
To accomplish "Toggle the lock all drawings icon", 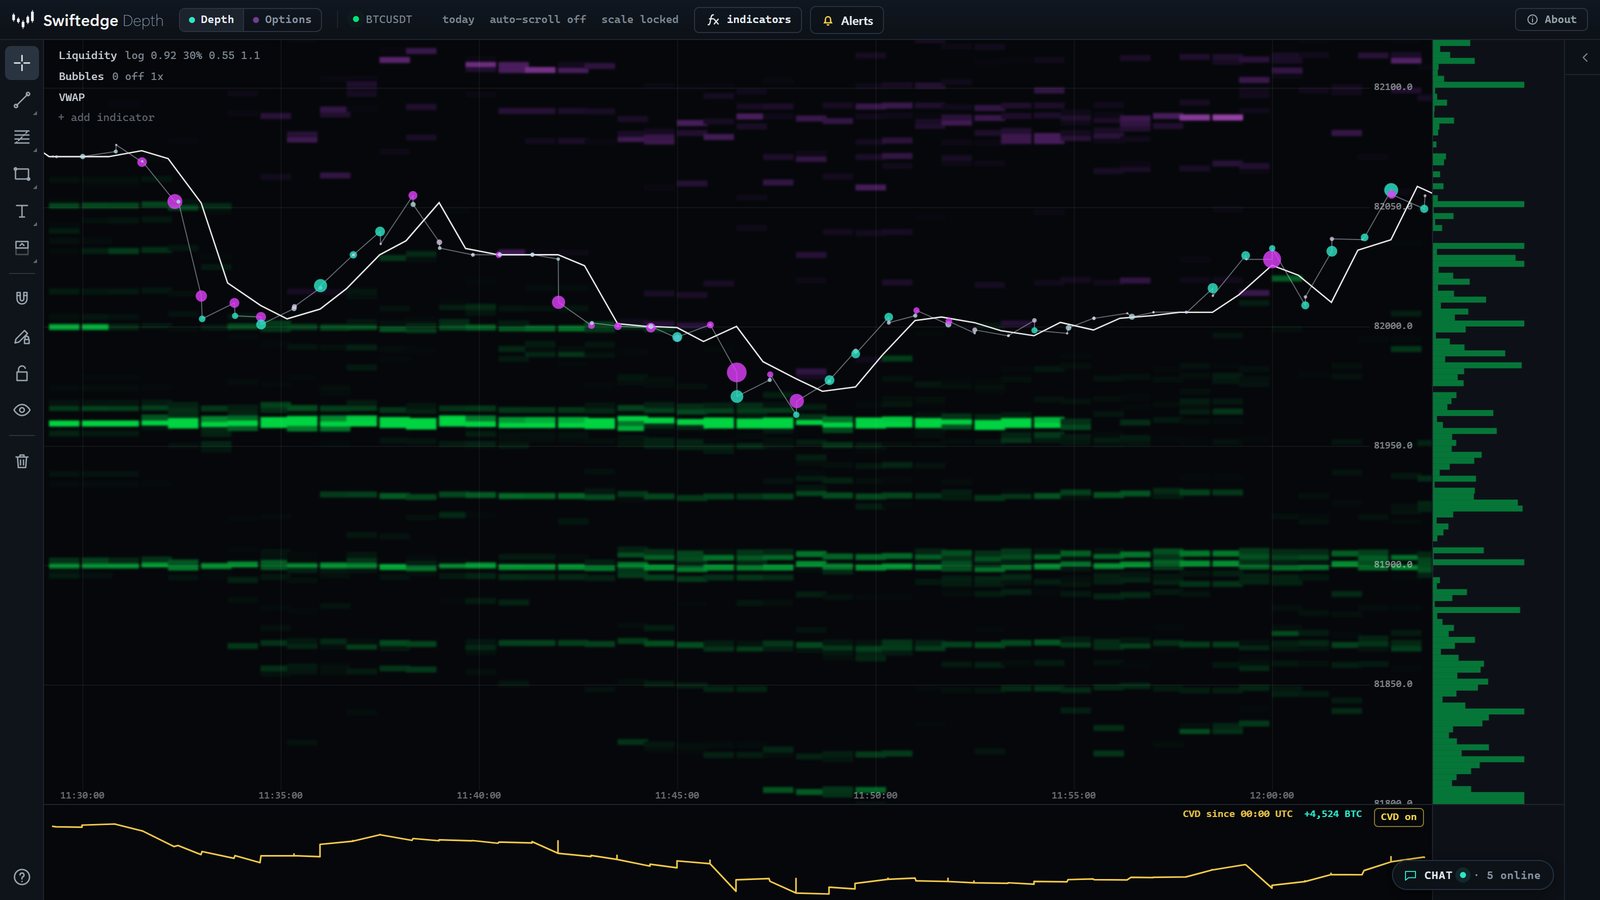I will [22, 373].
